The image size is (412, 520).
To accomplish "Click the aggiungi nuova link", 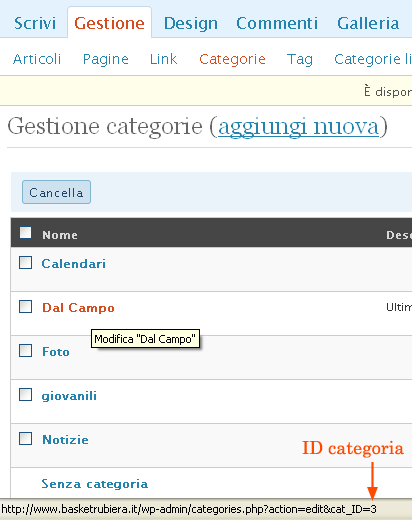I will (299, 127).
